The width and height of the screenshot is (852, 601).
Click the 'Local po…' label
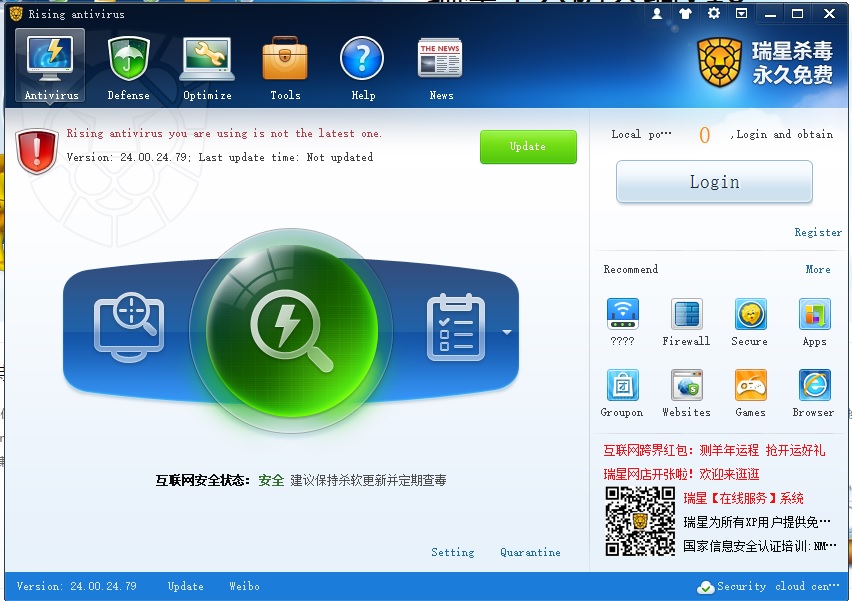tap(641, 134)
